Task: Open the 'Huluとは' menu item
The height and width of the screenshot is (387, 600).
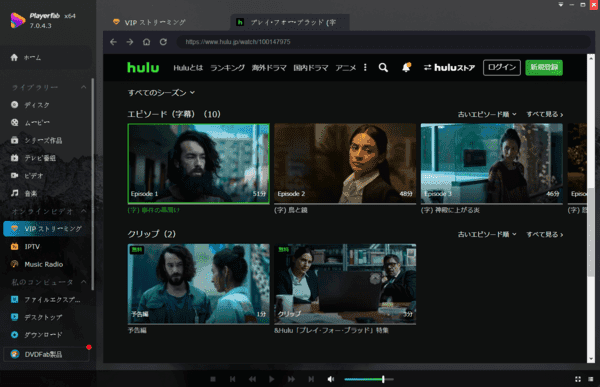Action: click(188, 68)
